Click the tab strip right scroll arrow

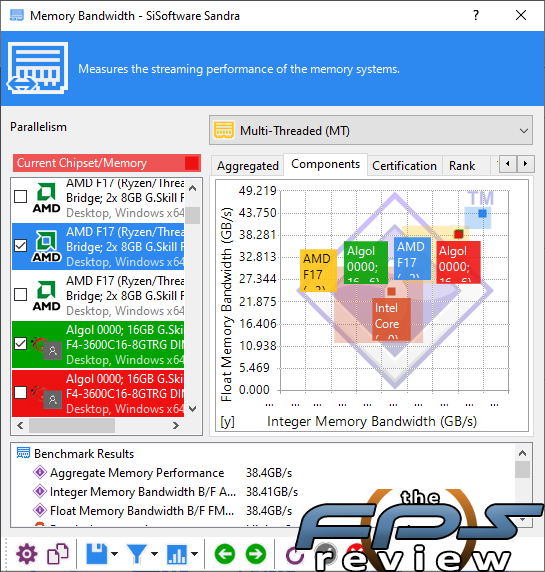pos(526,164)
